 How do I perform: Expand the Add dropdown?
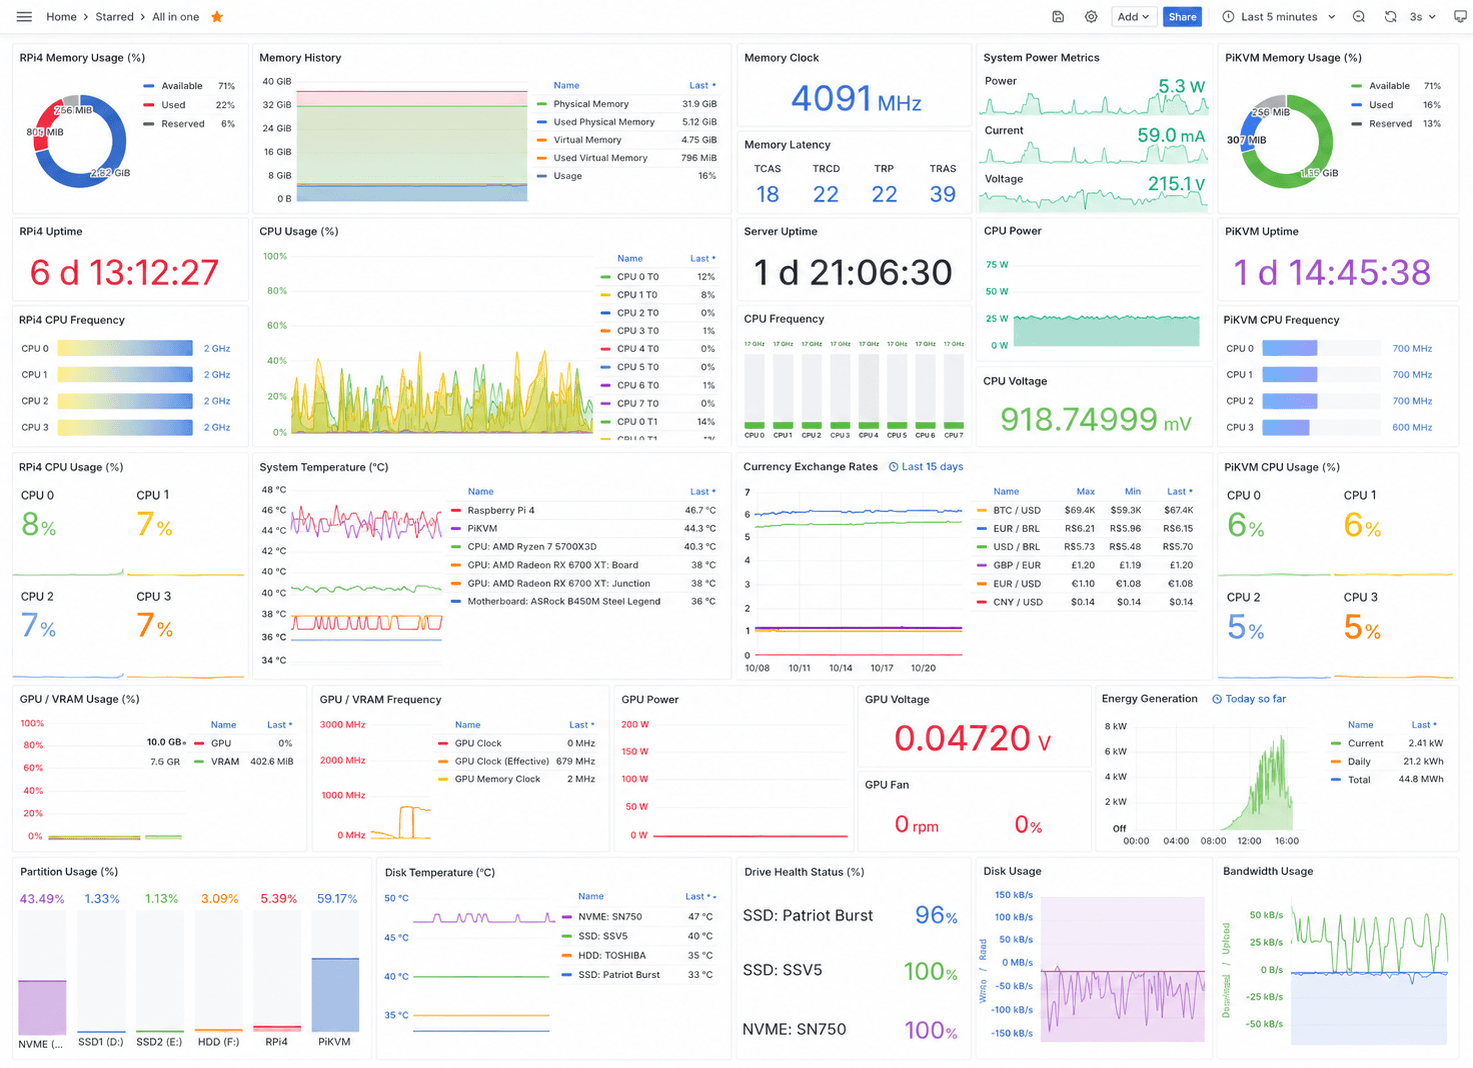click(x=1133, y=17)
